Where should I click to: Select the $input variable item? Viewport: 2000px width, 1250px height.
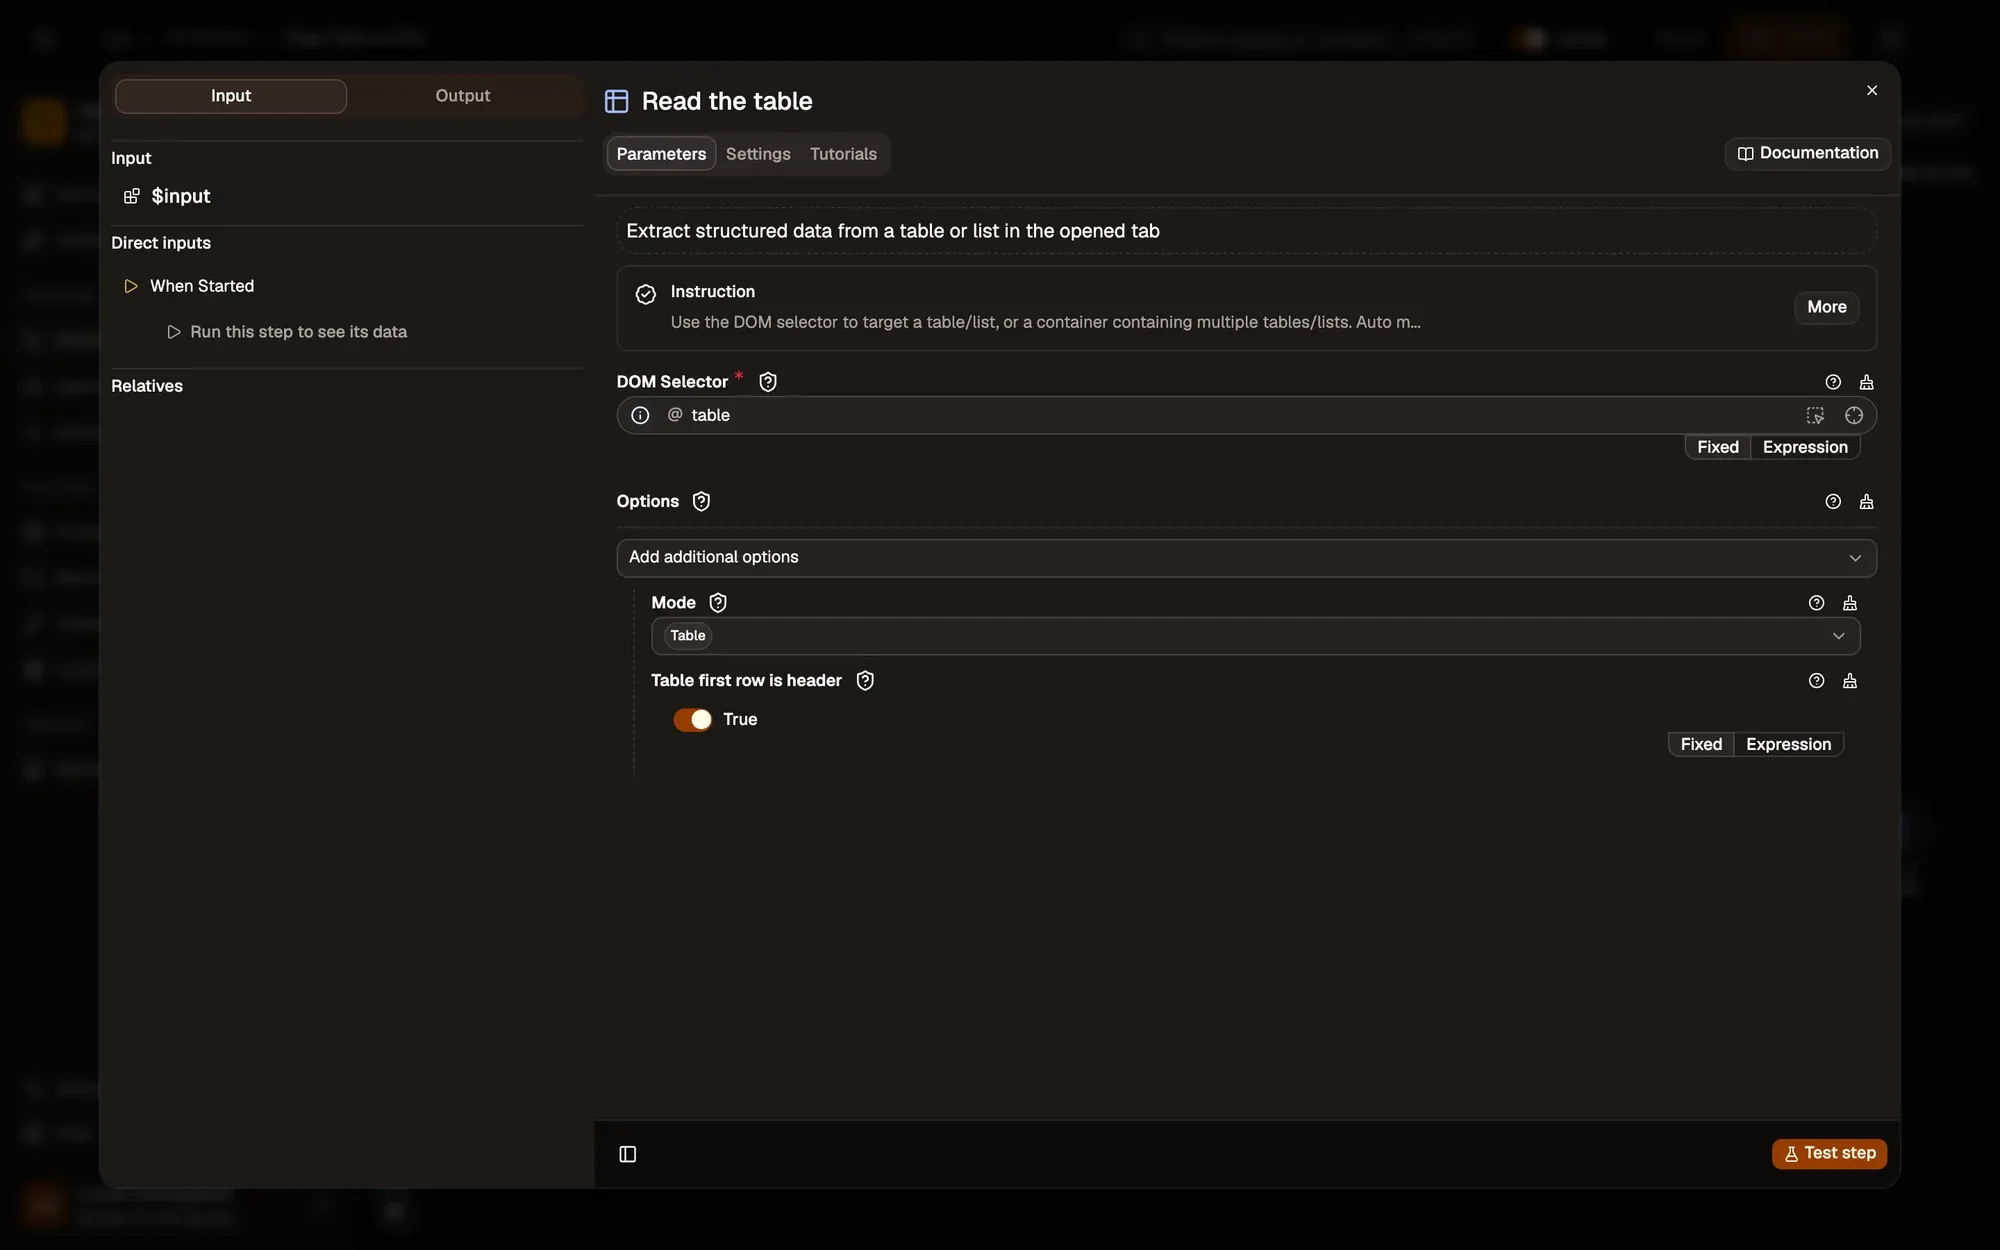168,196
